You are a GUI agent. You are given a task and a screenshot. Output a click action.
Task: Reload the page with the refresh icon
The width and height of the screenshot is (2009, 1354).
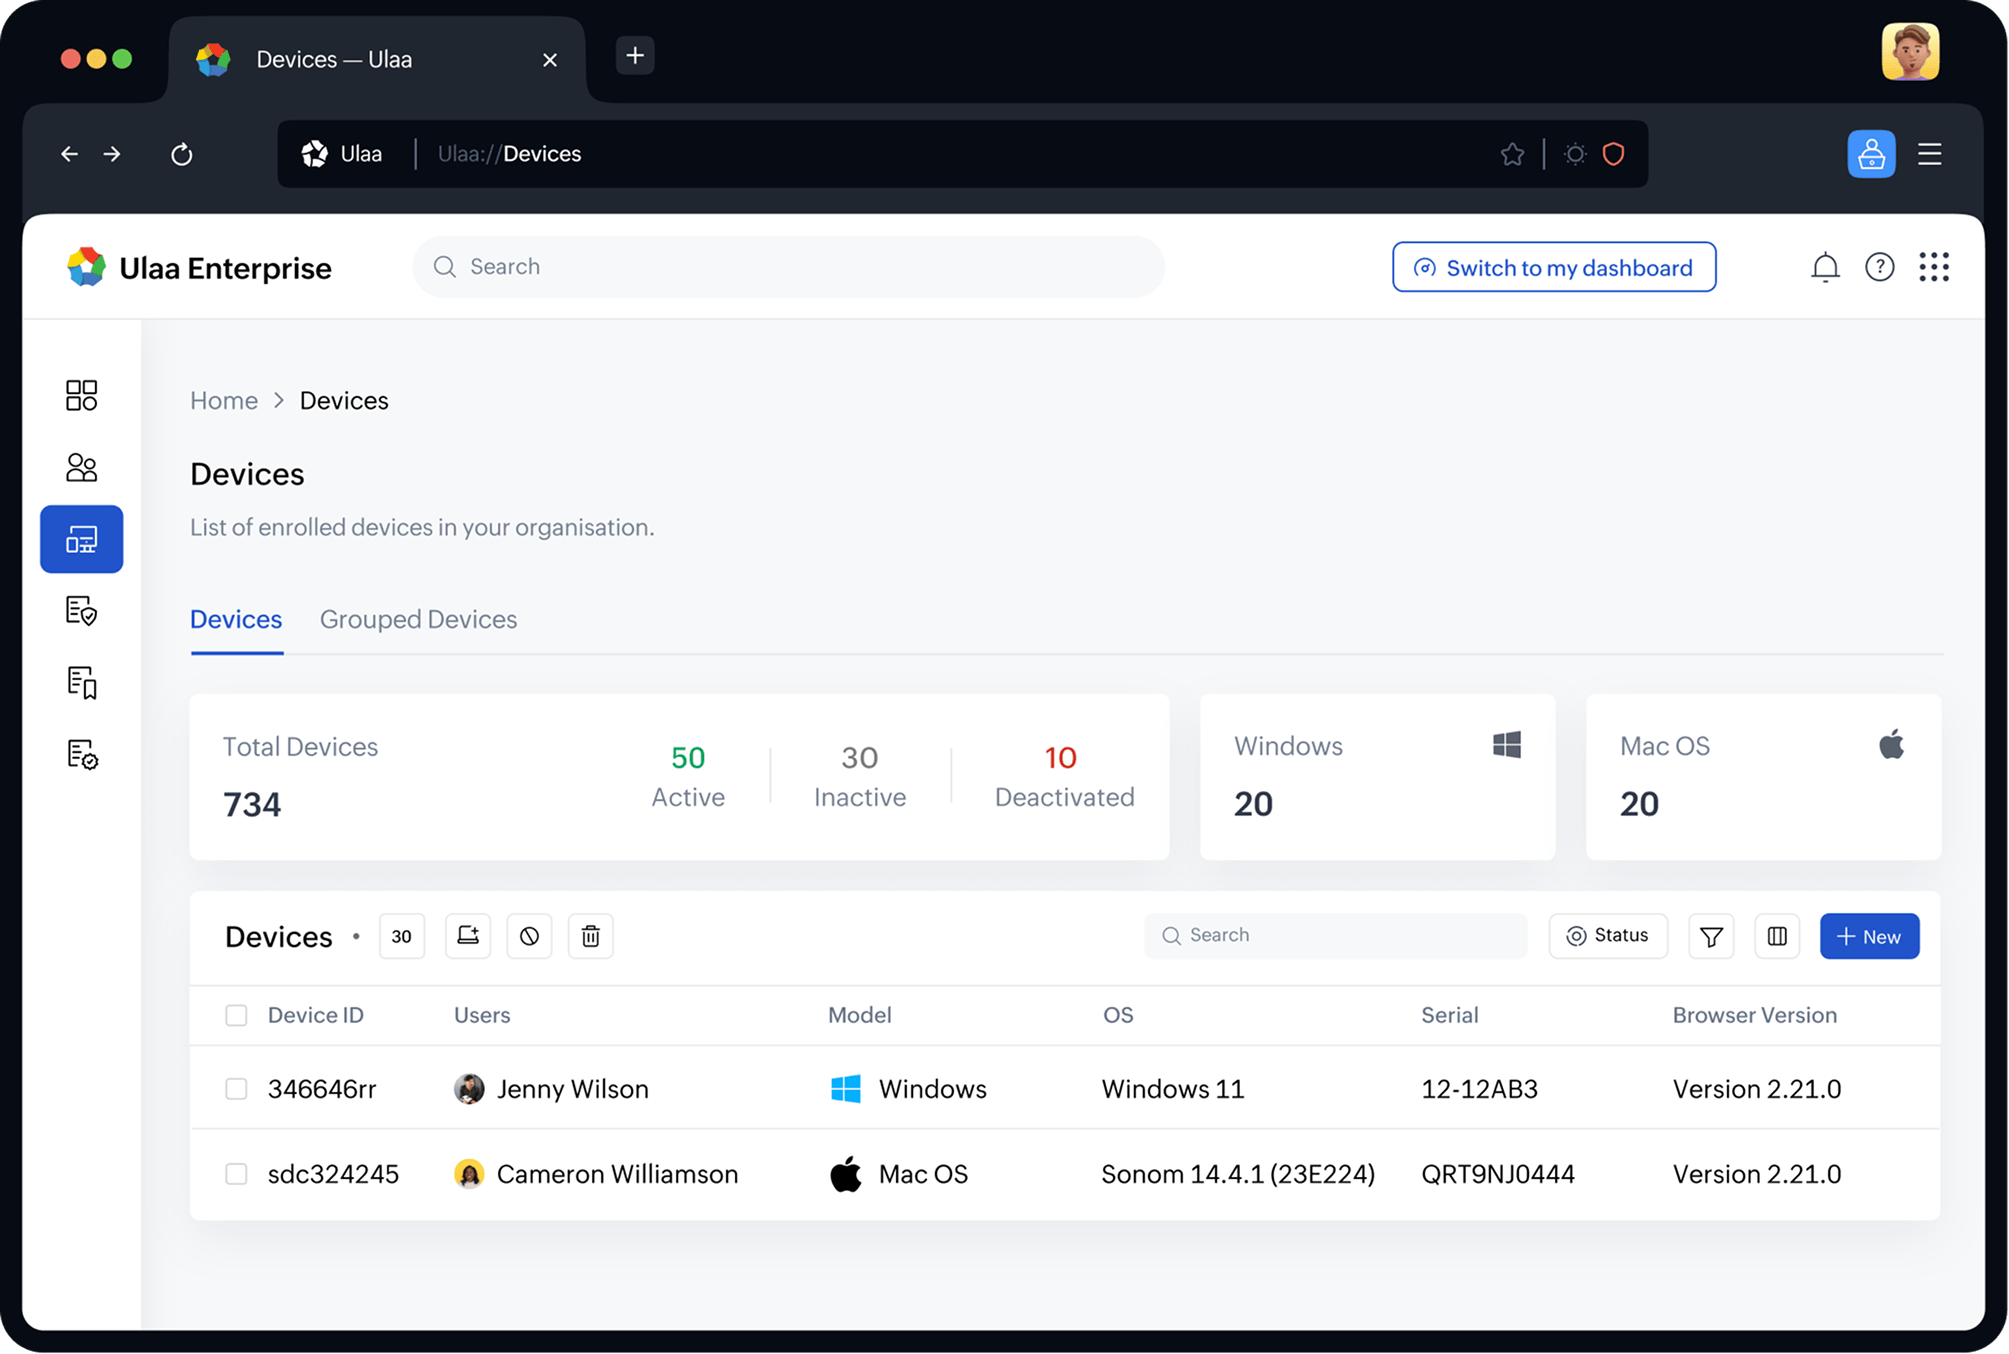point(181,154)
